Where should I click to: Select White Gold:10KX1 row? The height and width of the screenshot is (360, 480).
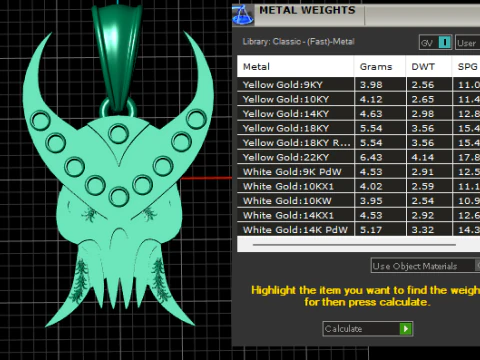pyautogui.click(x=359, y=186)
